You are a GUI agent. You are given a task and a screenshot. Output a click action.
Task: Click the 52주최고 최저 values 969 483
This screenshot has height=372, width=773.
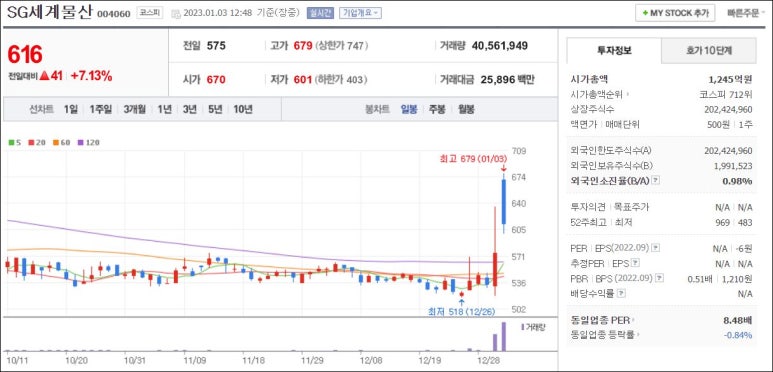pyautogui.click(x=734, y=223)
